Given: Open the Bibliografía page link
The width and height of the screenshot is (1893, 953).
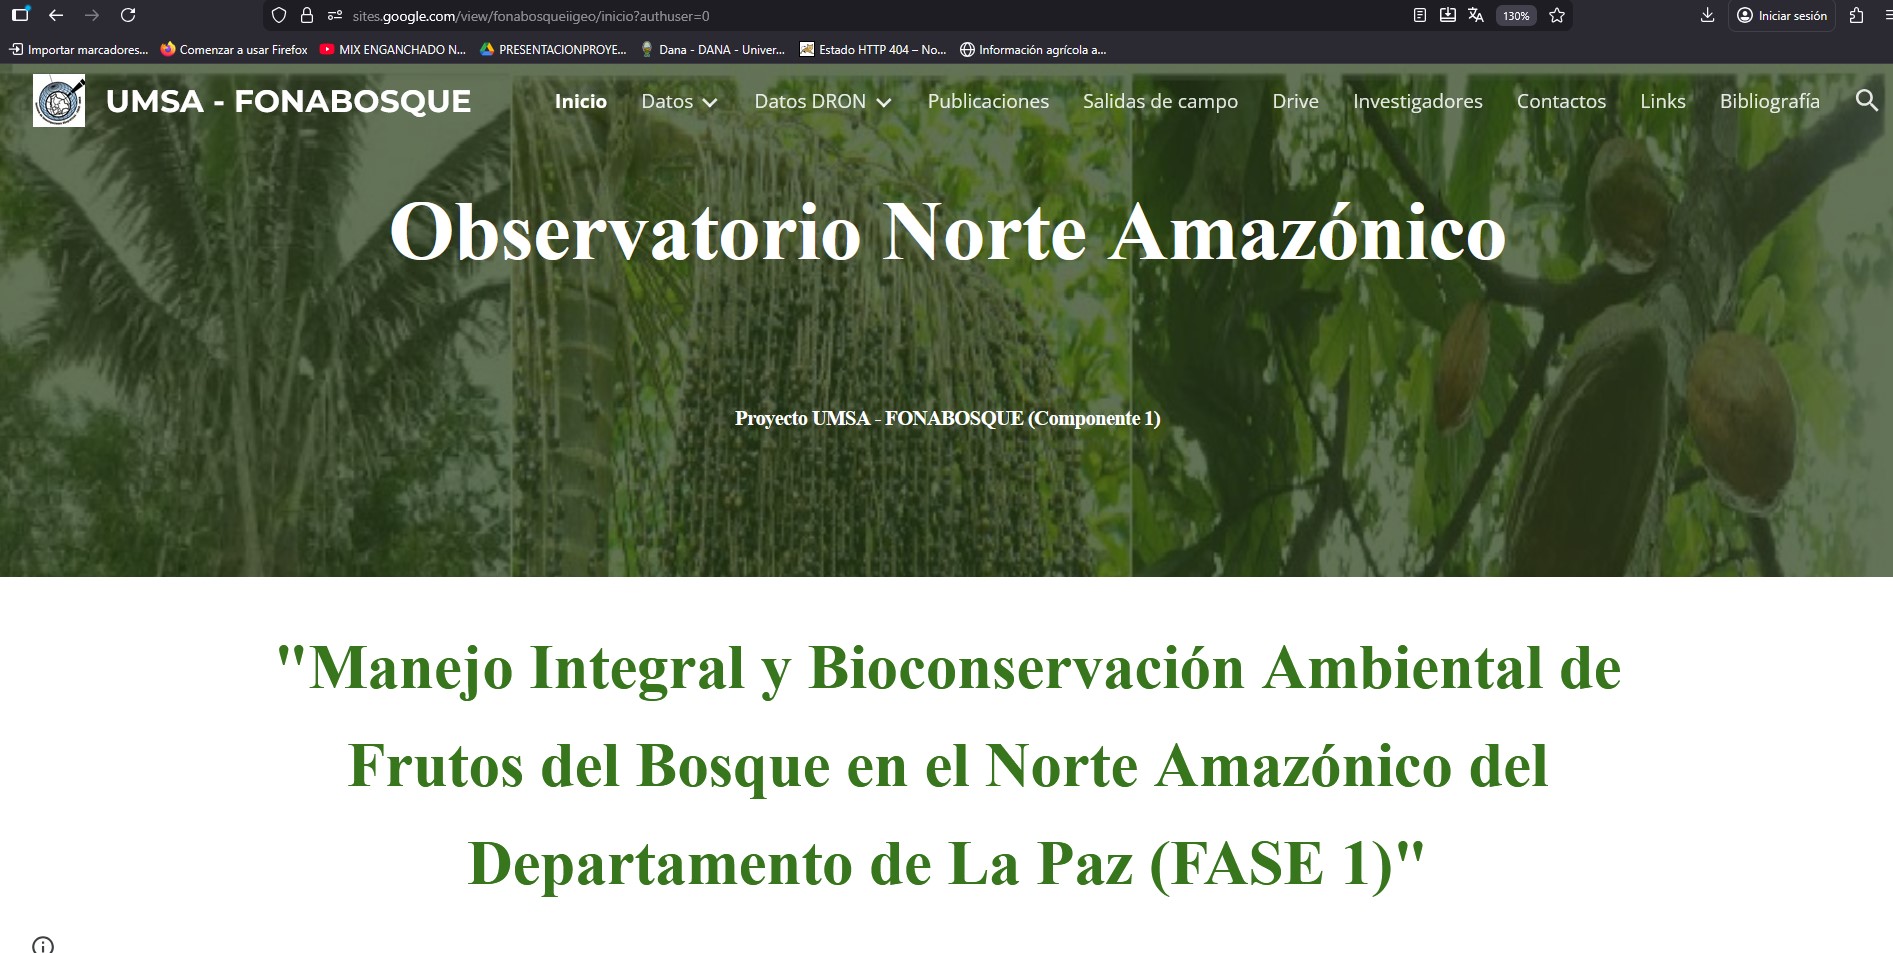Looking at the screenshot, I should coord(1769,101).
